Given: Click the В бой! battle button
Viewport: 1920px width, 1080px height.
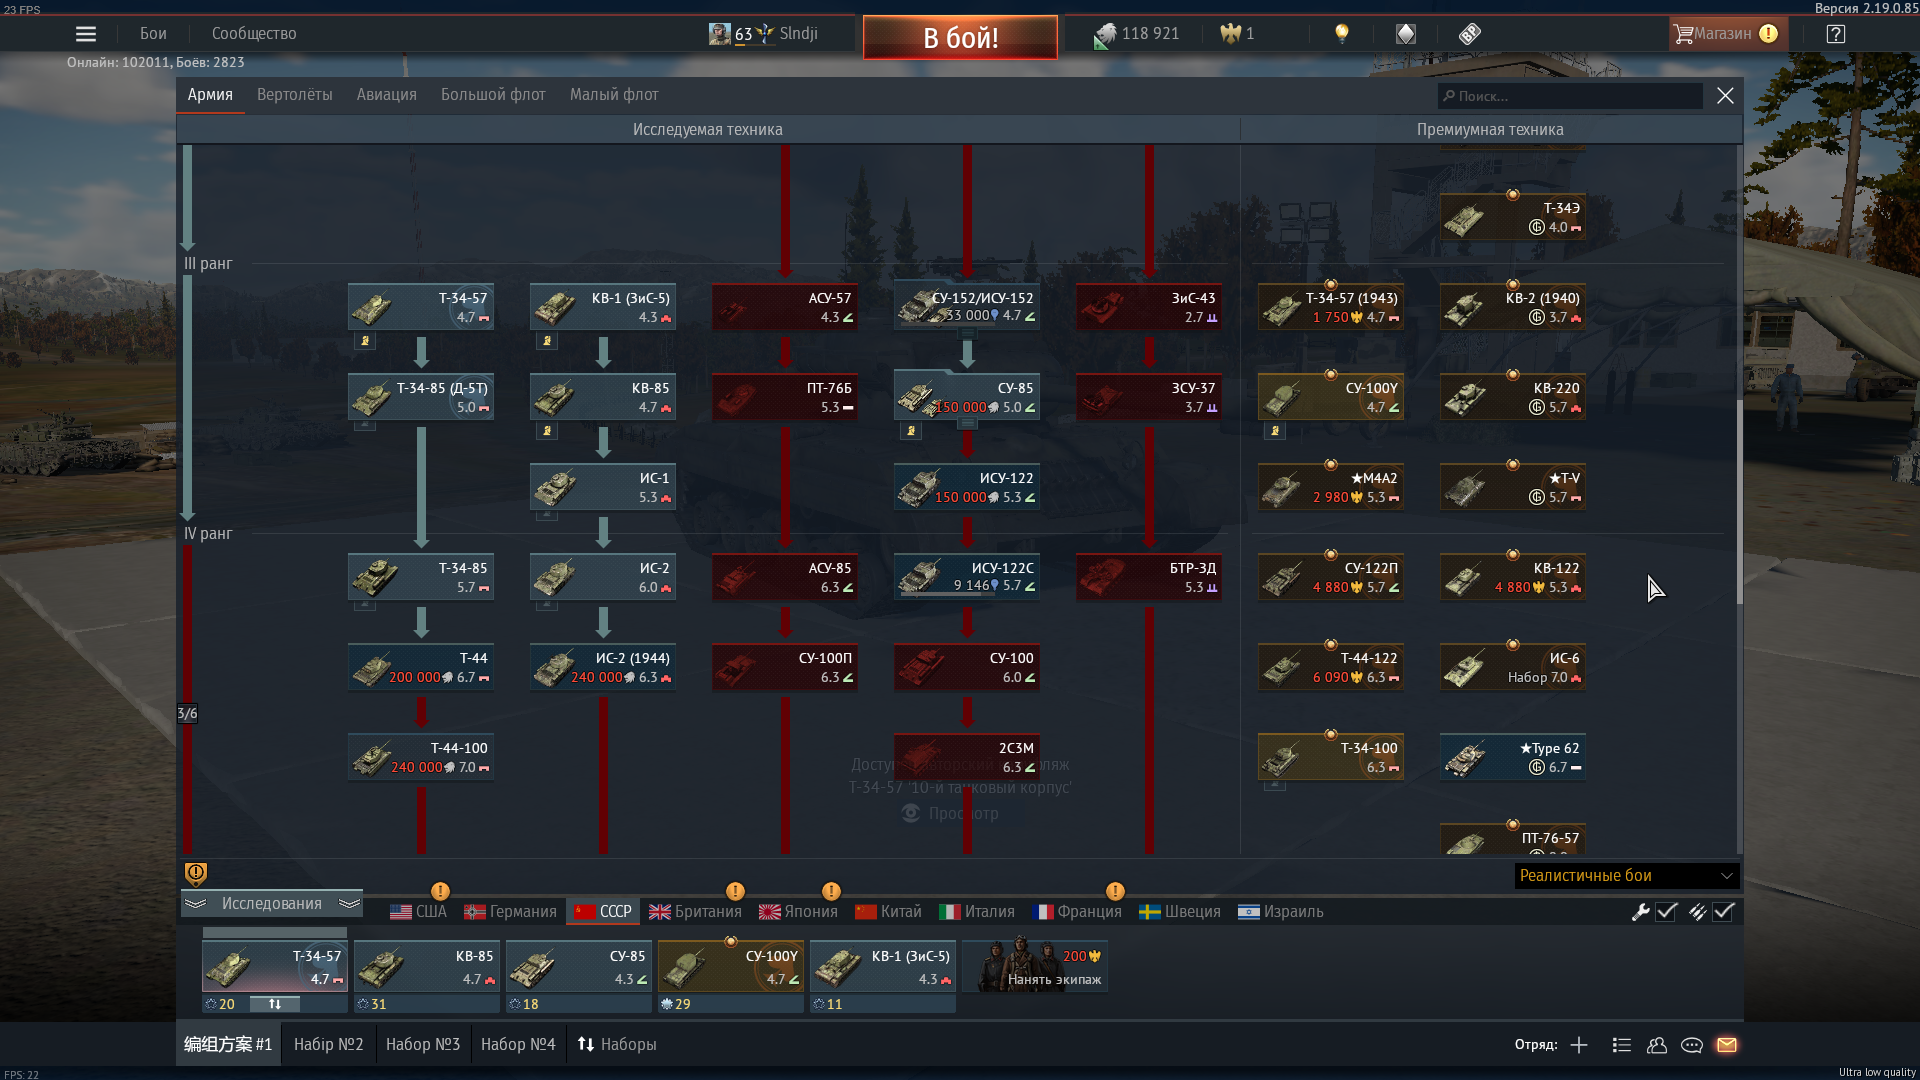Looking at the screenshot, I should click(x=960, y=37).
